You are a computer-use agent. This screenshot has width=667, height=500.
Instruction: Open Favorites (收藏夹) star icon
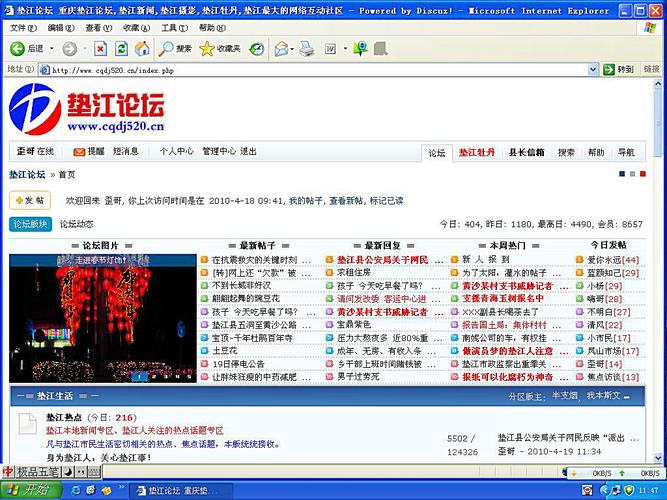(x=220, y=48)
